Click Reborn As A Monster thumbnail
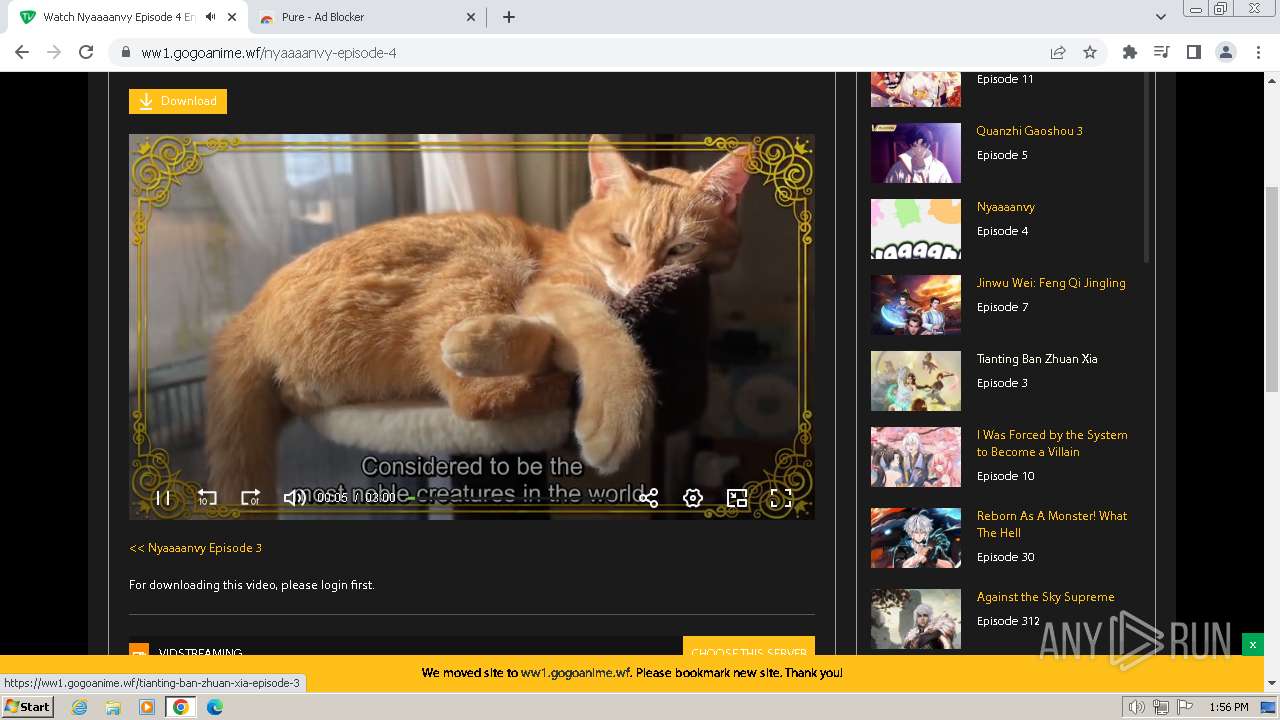The height and width of the screenshot is (720, 1280). point(915,538)
